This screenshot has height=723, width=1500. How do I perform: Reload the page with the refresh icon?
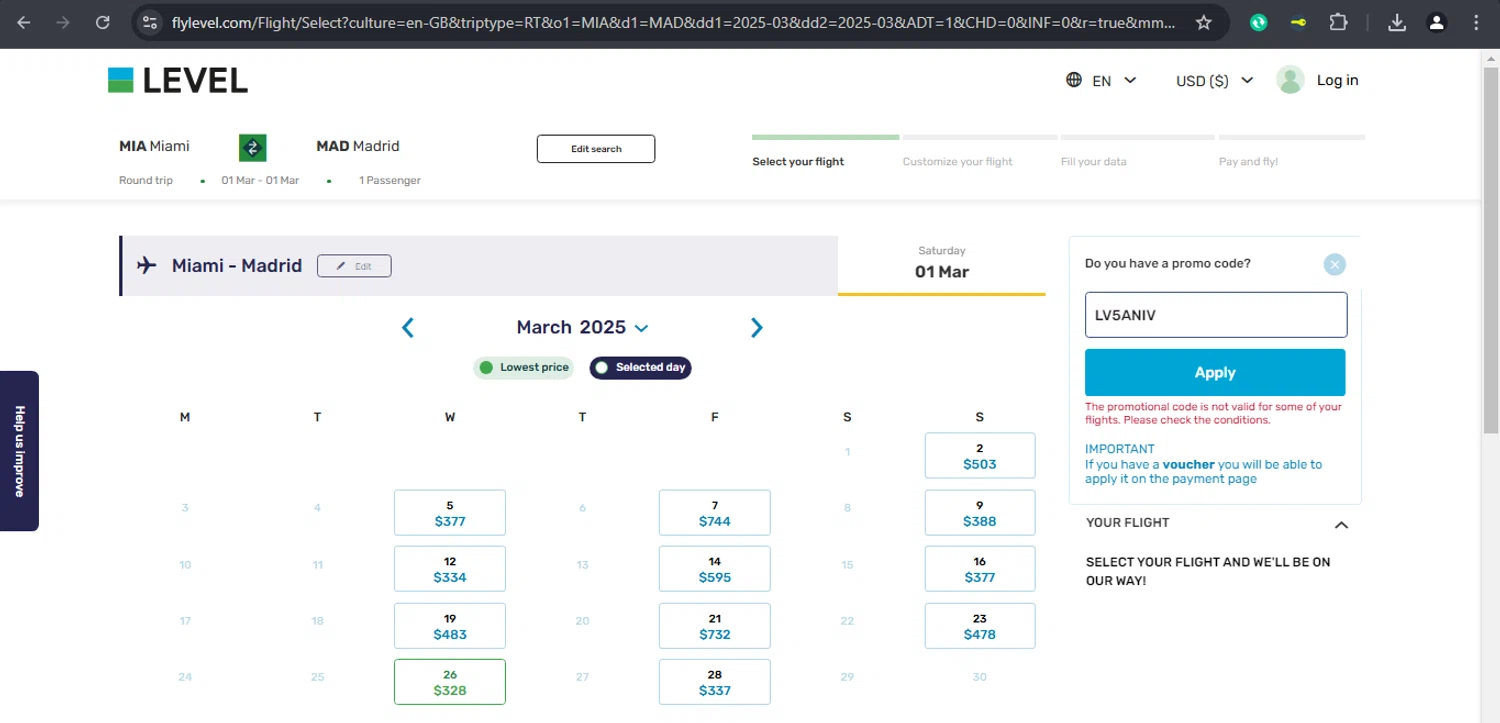[102, 22]
